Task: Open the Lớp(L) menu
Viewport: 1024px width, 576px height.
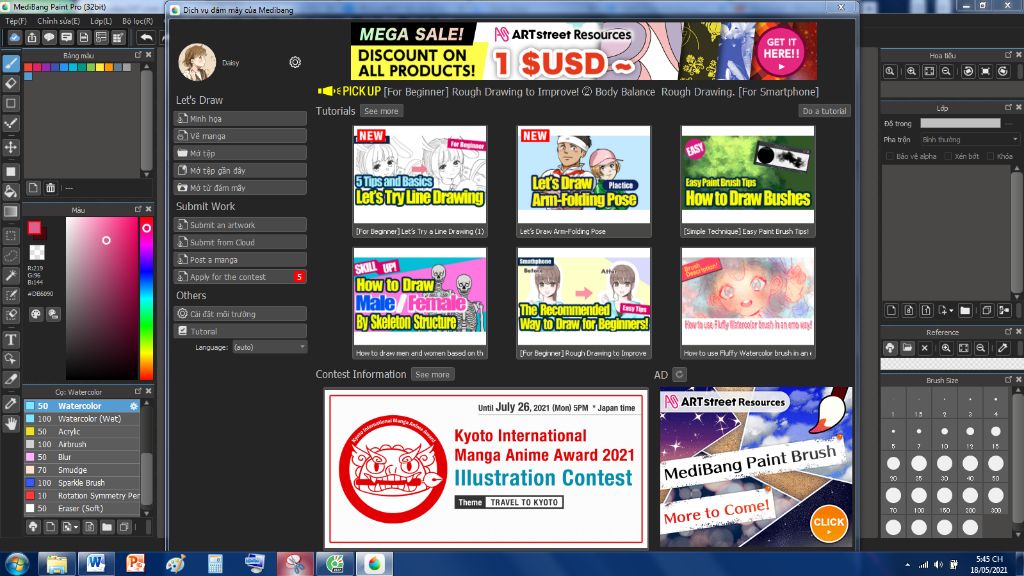Action: (101, 21)
